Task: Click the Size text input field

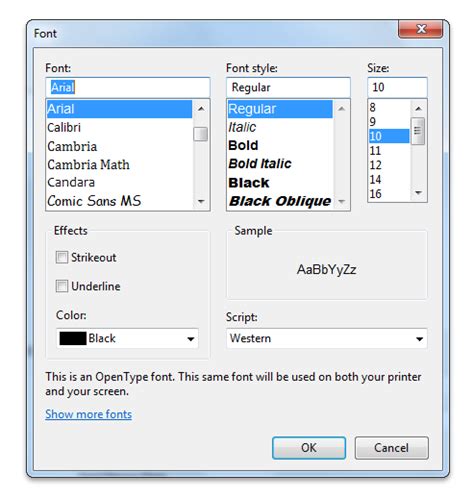Action: pyautogui.click(x=397, y=87)
